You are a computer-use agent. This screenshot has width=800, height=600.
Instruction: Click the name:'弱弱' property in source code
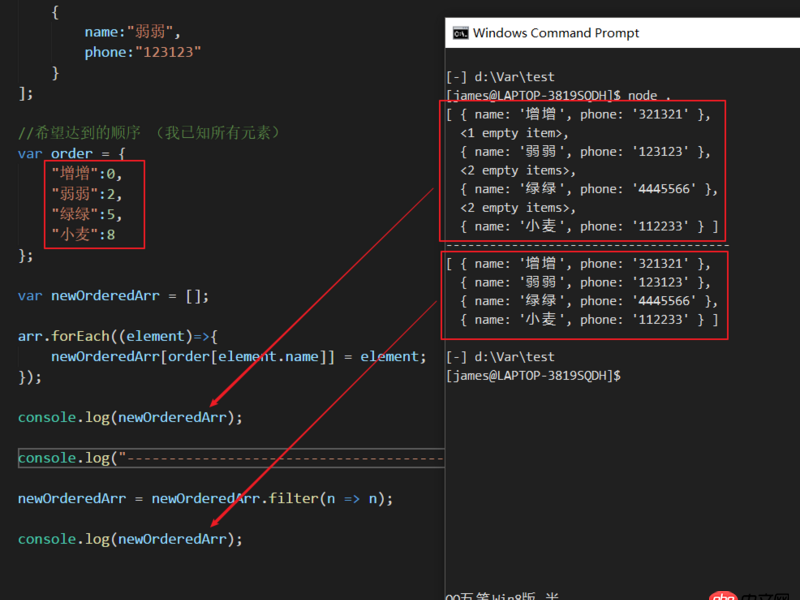click(130, 31)
